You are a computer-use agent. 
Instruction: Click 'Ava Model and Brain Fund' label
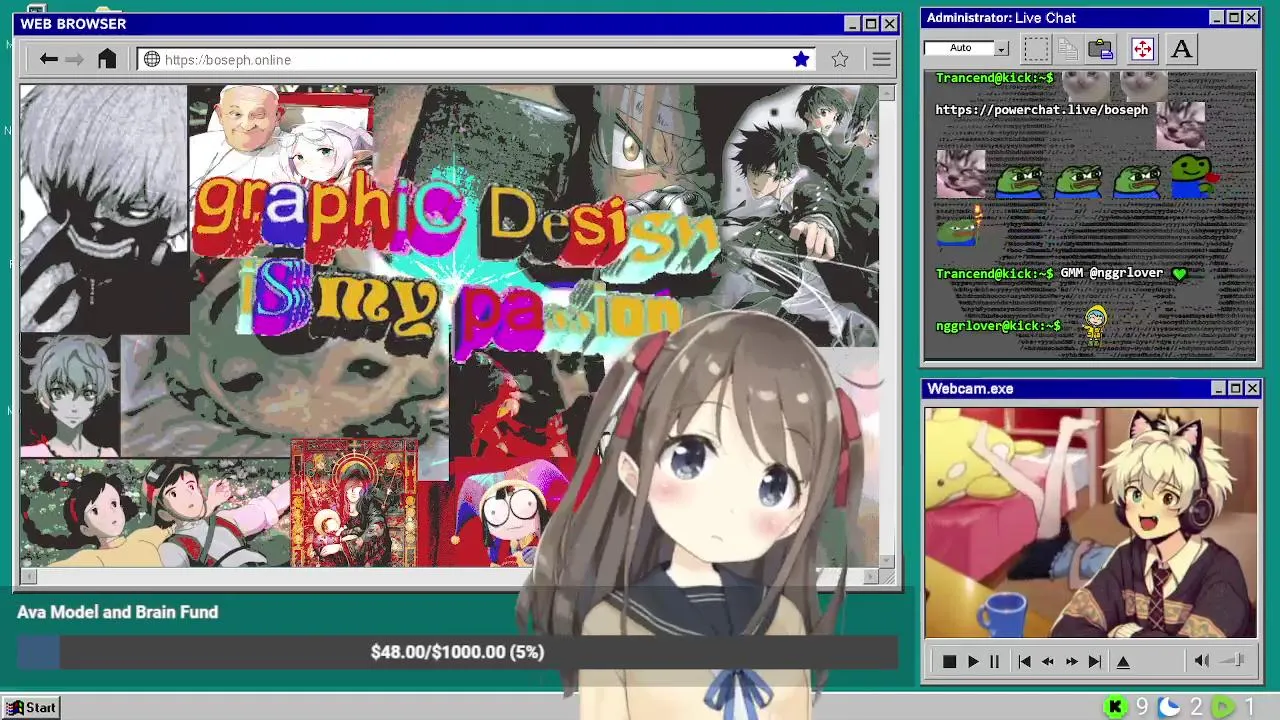point(117,612)
